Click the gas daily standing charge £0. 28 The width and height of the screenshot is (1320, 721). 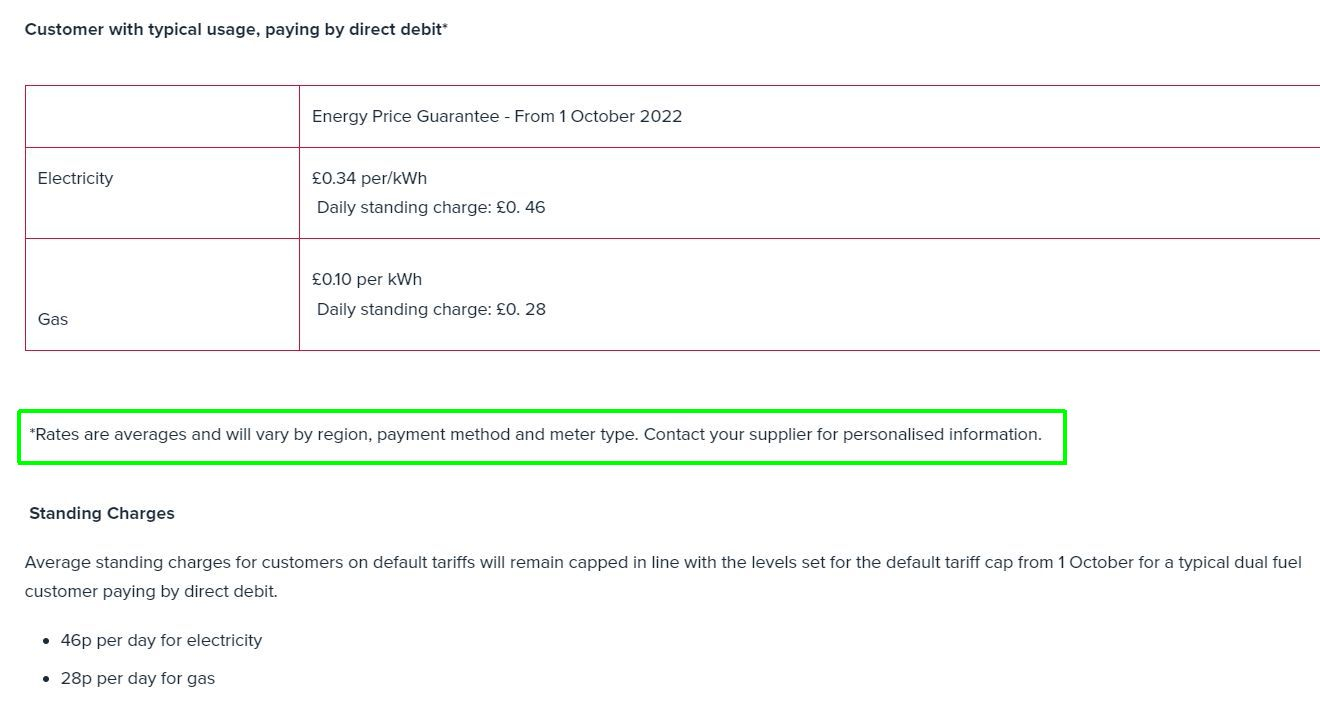[x=431, y=309]
